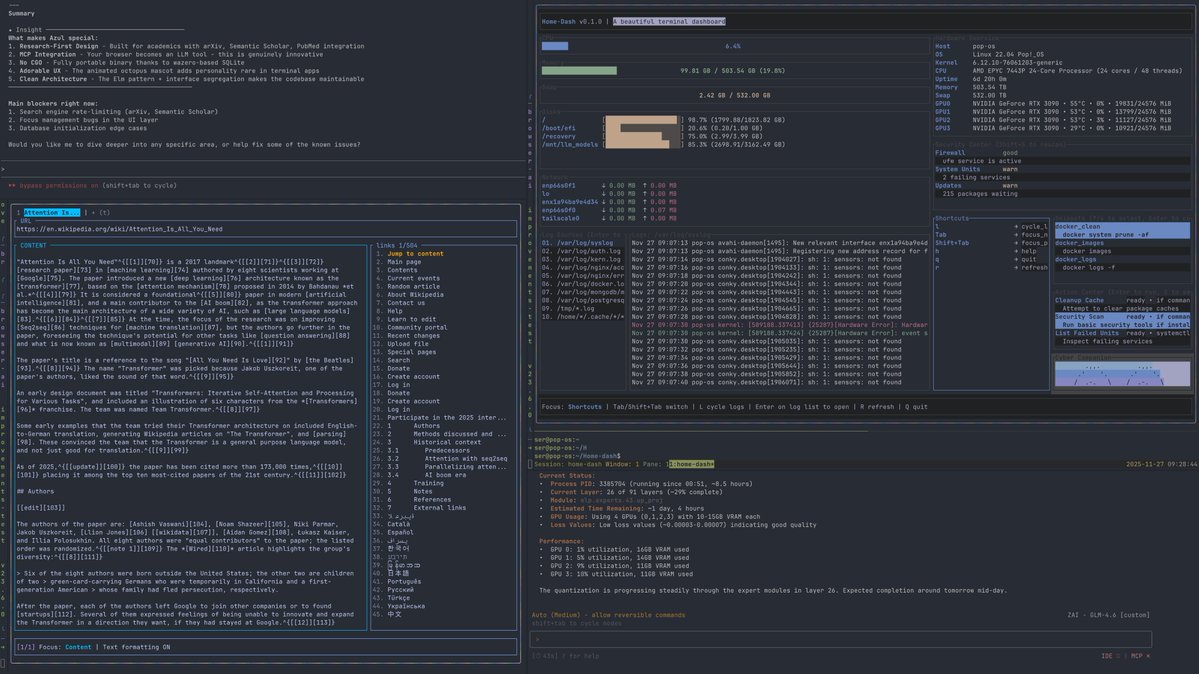Jump to section '3.1 Predecessors'

coord(428,451)
